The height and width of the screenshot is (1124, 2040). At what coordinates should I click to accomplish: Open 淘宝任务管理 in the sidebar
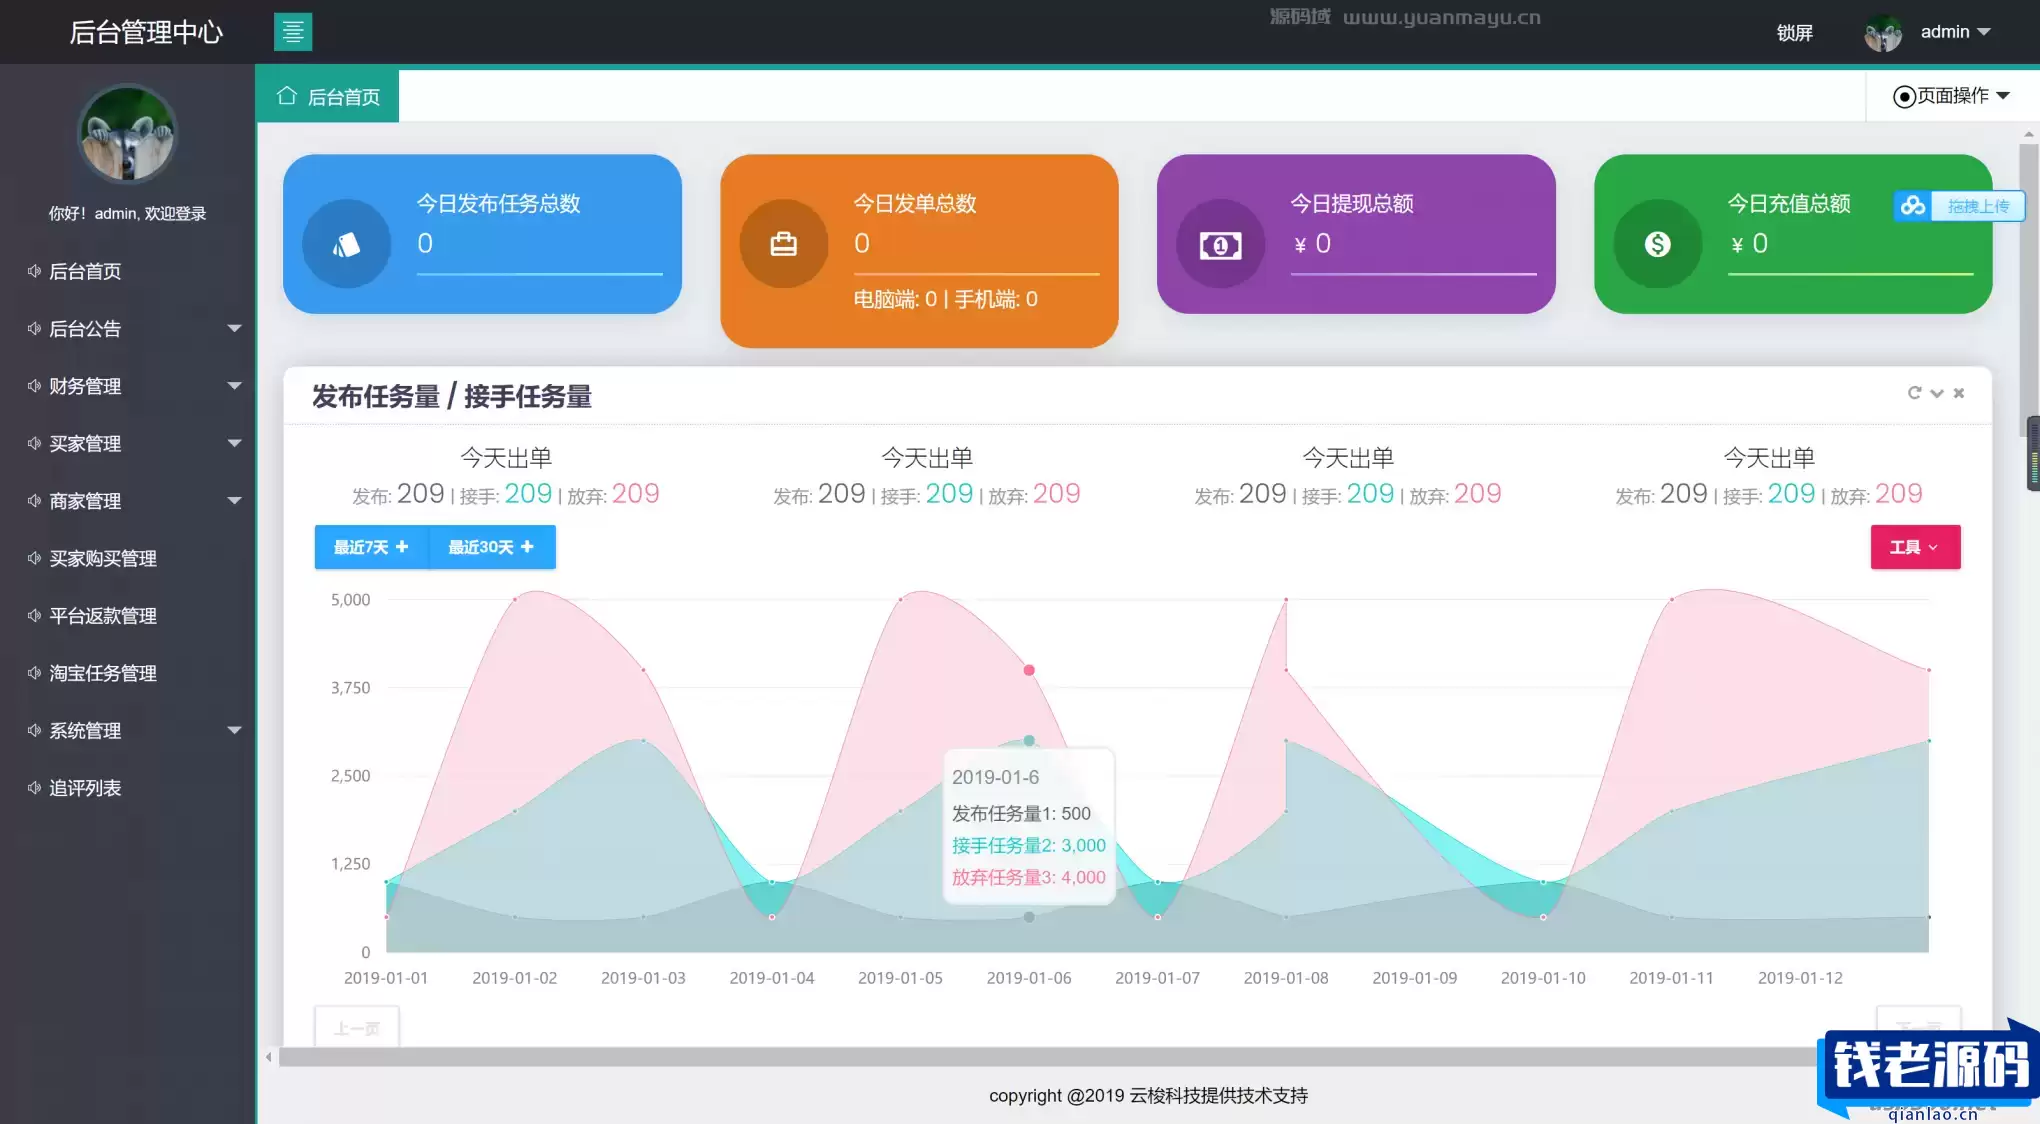(103, 673)
